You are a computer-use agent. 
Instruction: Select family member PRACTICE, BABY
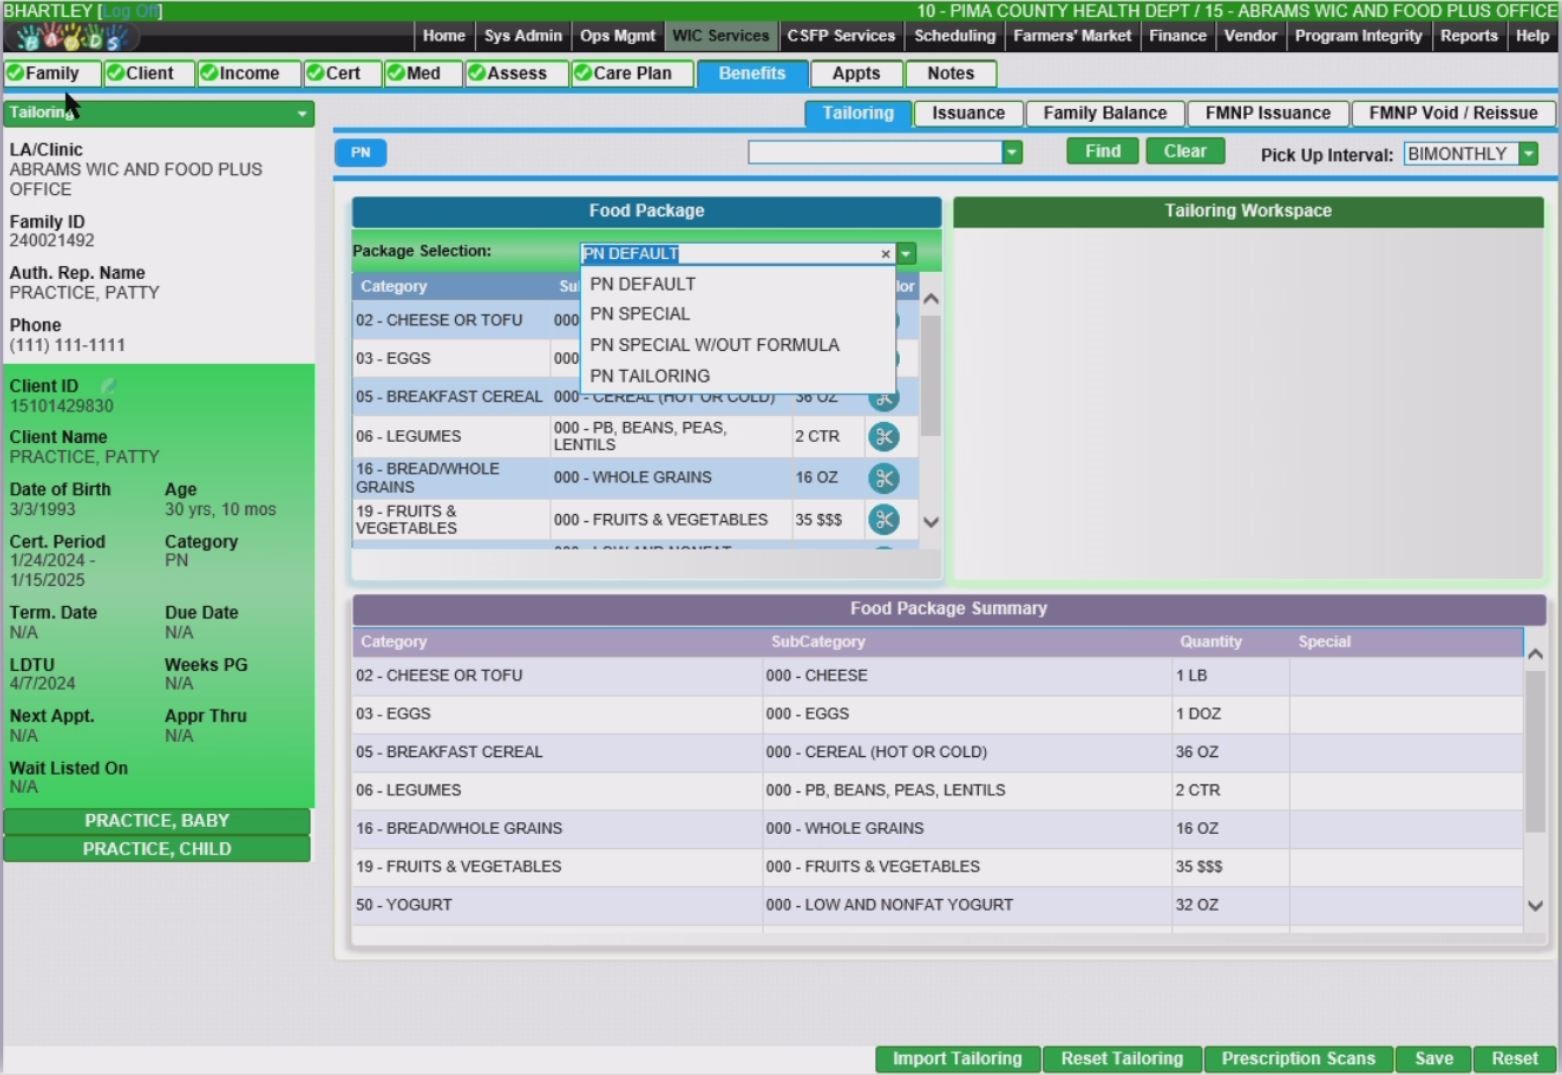tap(157, 821)
